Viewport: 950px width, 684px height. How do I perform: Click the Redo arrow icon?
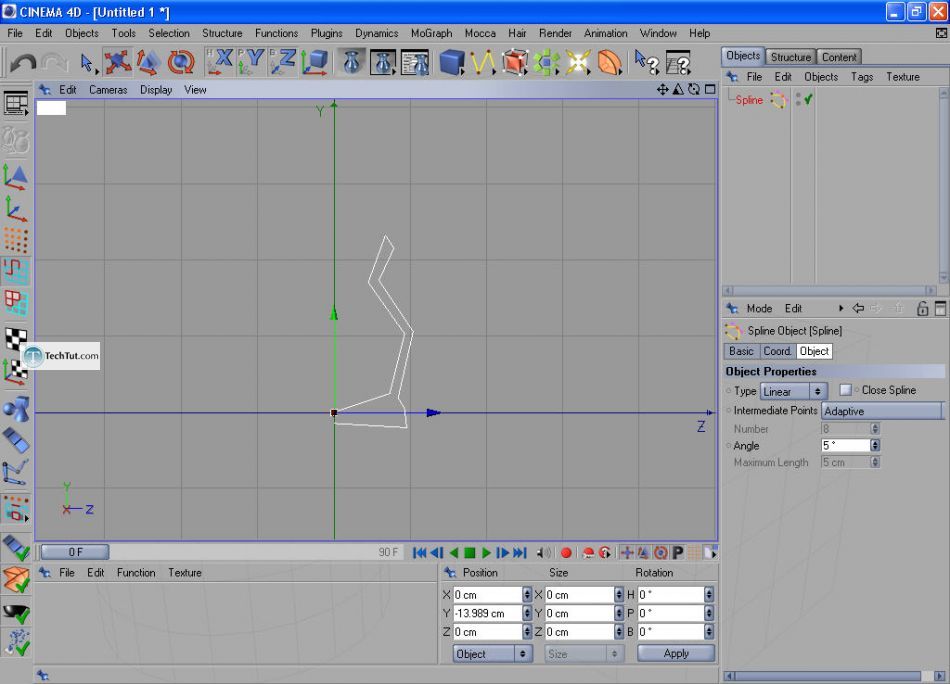click(55, 62)
